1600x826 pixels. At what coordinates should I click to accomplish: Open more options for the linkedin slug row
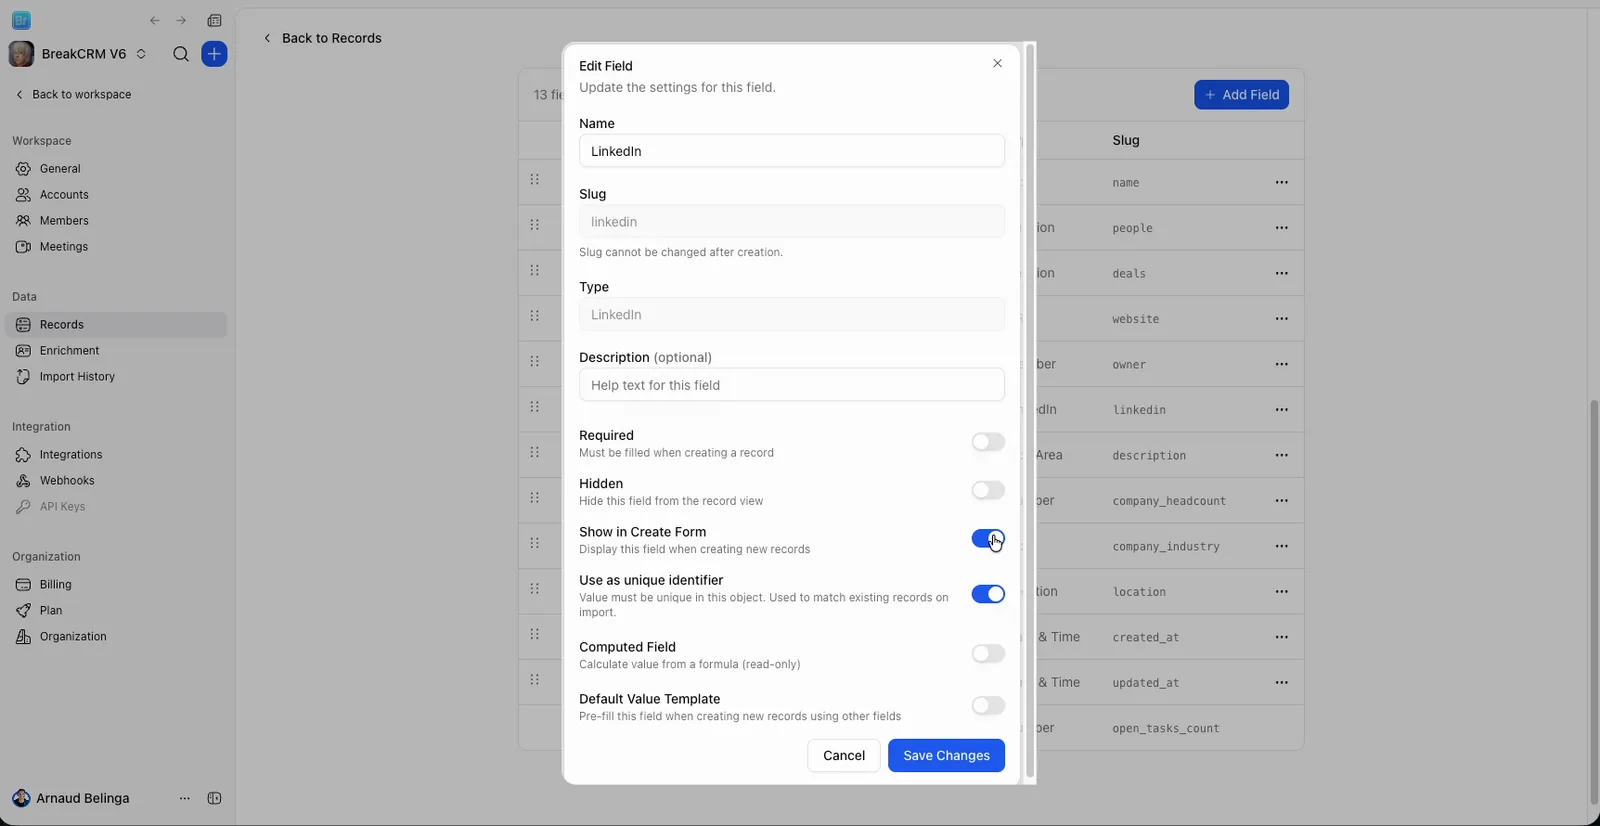click(1281, 410)
